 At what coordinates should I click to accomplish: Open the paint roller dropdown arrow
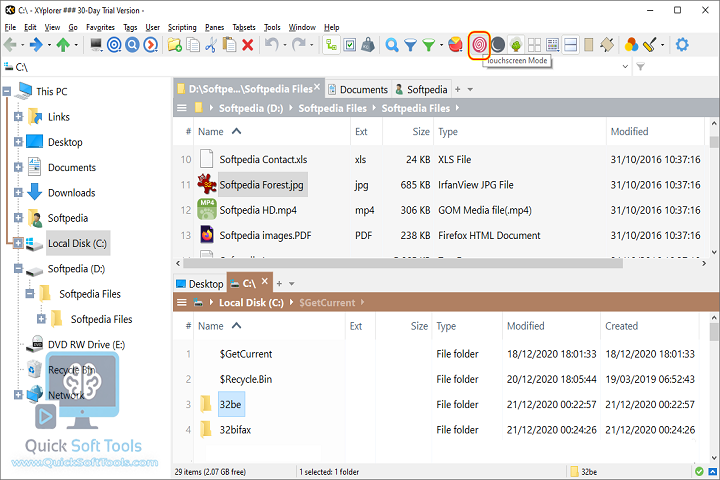coord(662,45)
